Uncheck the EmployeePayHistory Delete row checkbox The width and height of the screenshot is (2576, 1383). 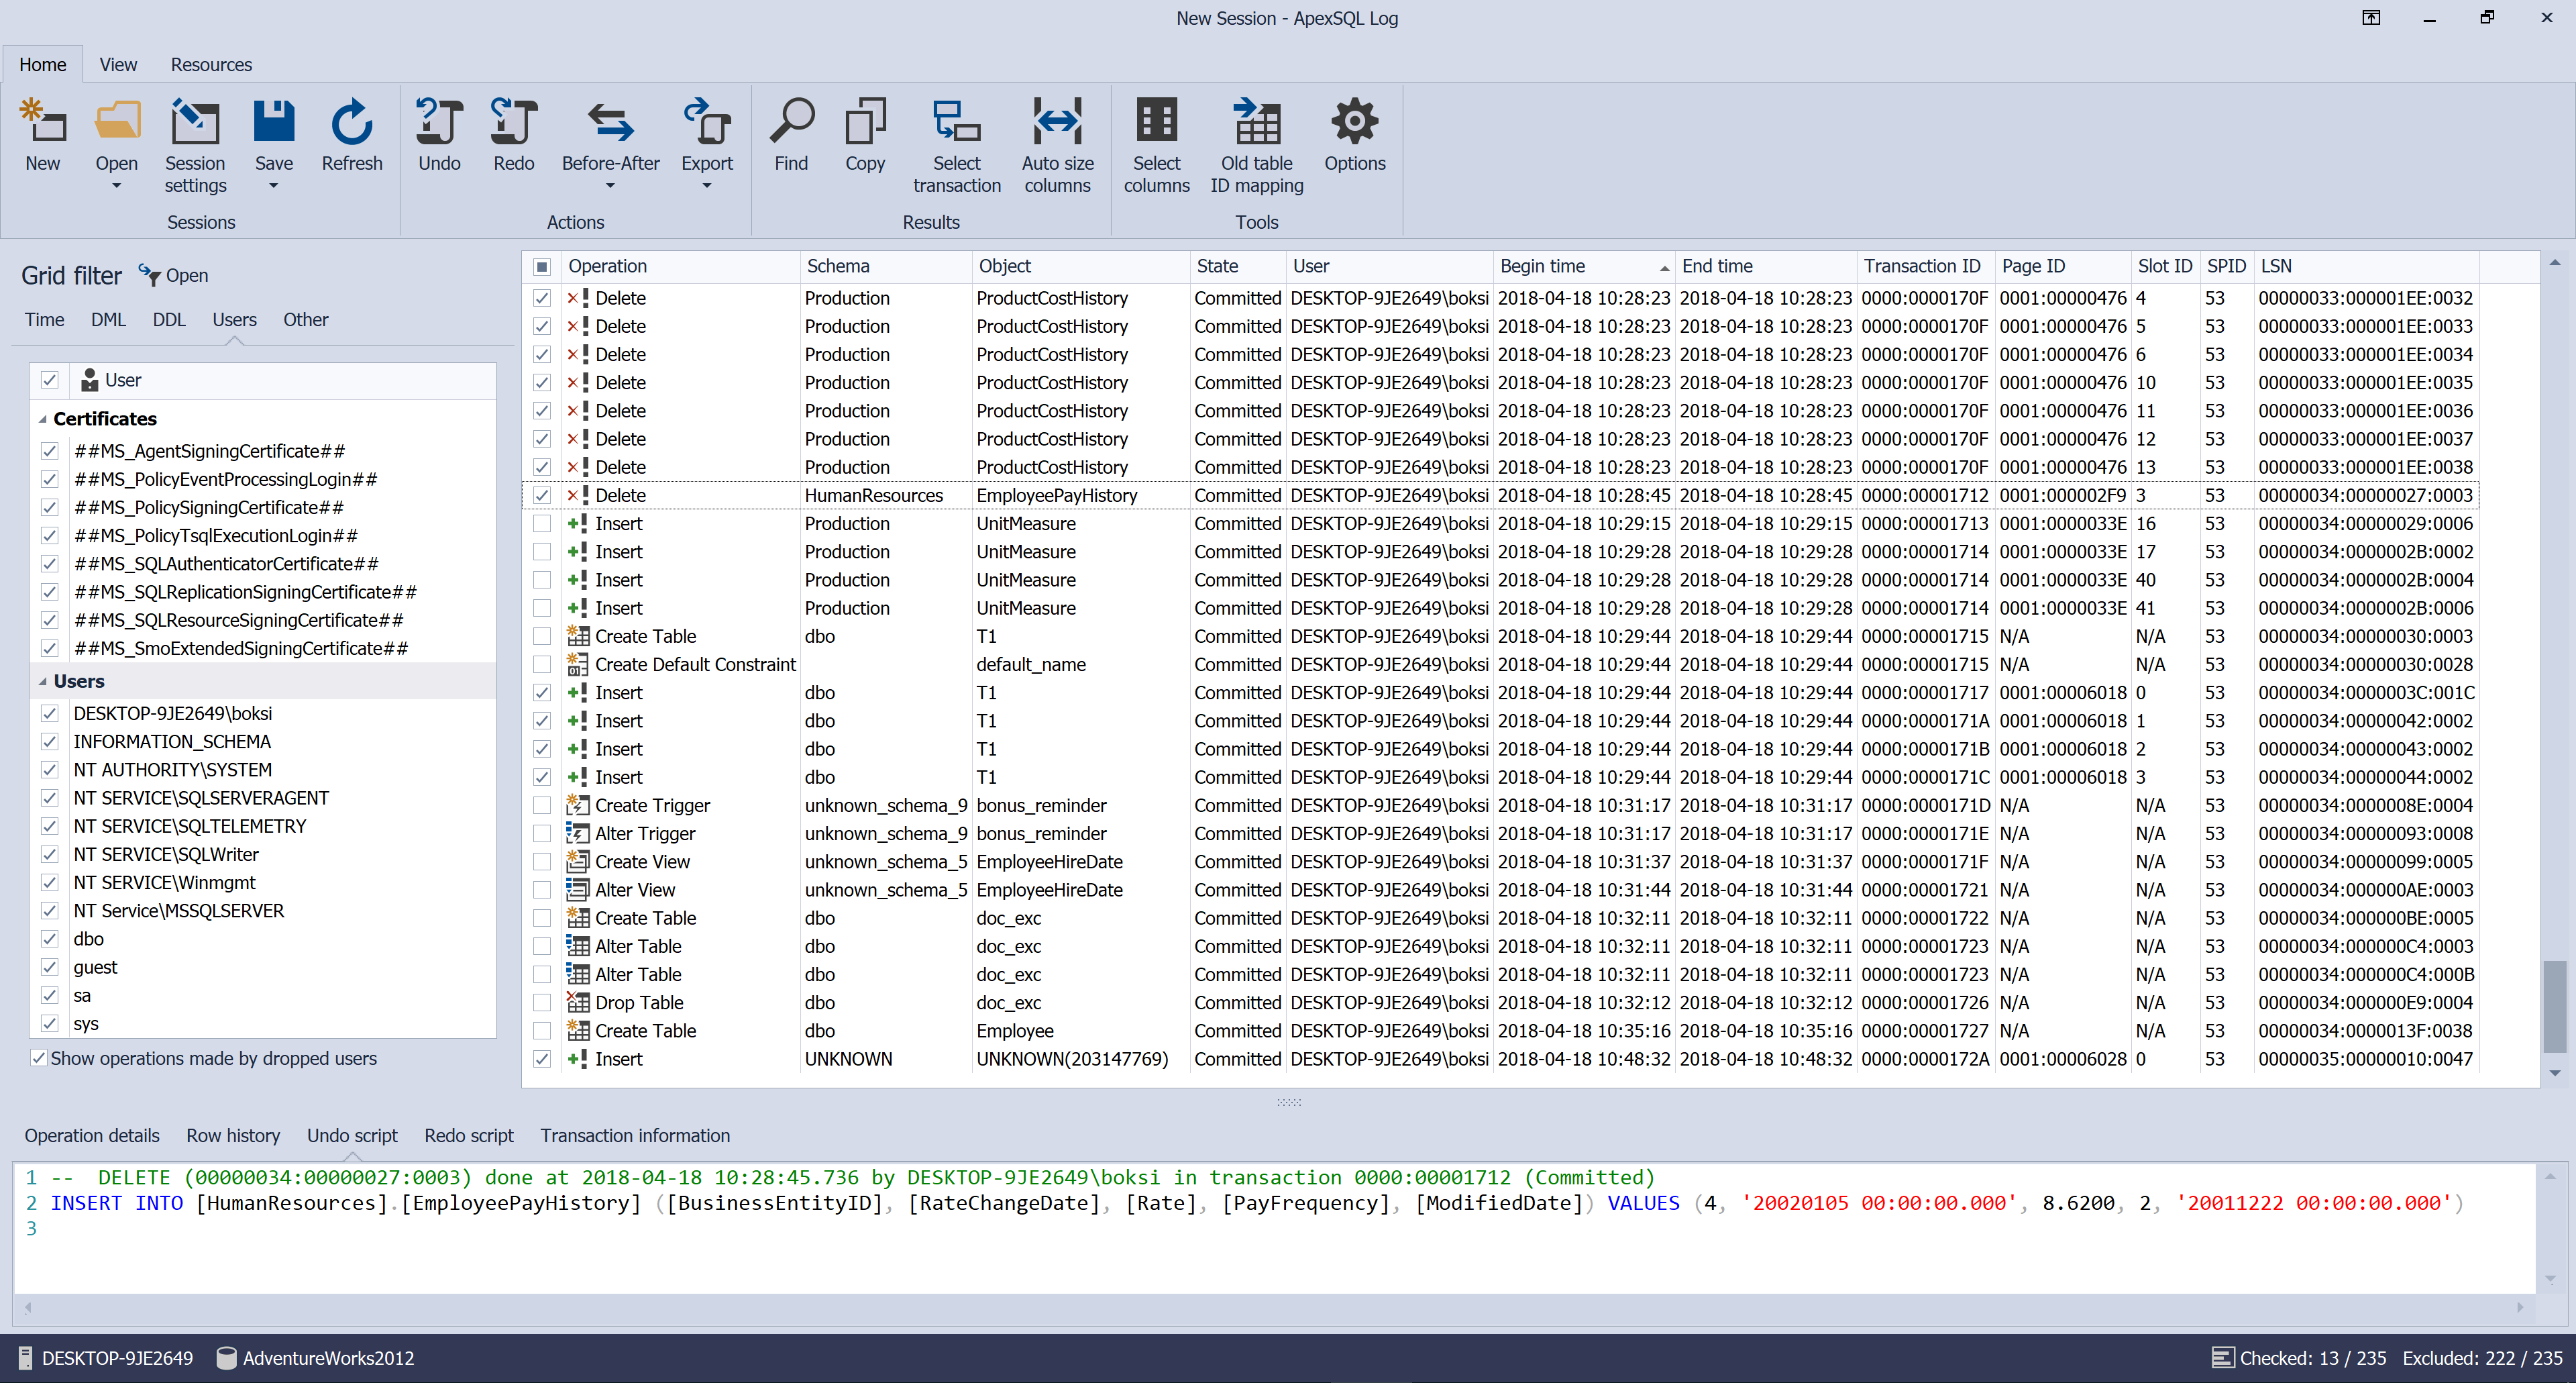541,495
